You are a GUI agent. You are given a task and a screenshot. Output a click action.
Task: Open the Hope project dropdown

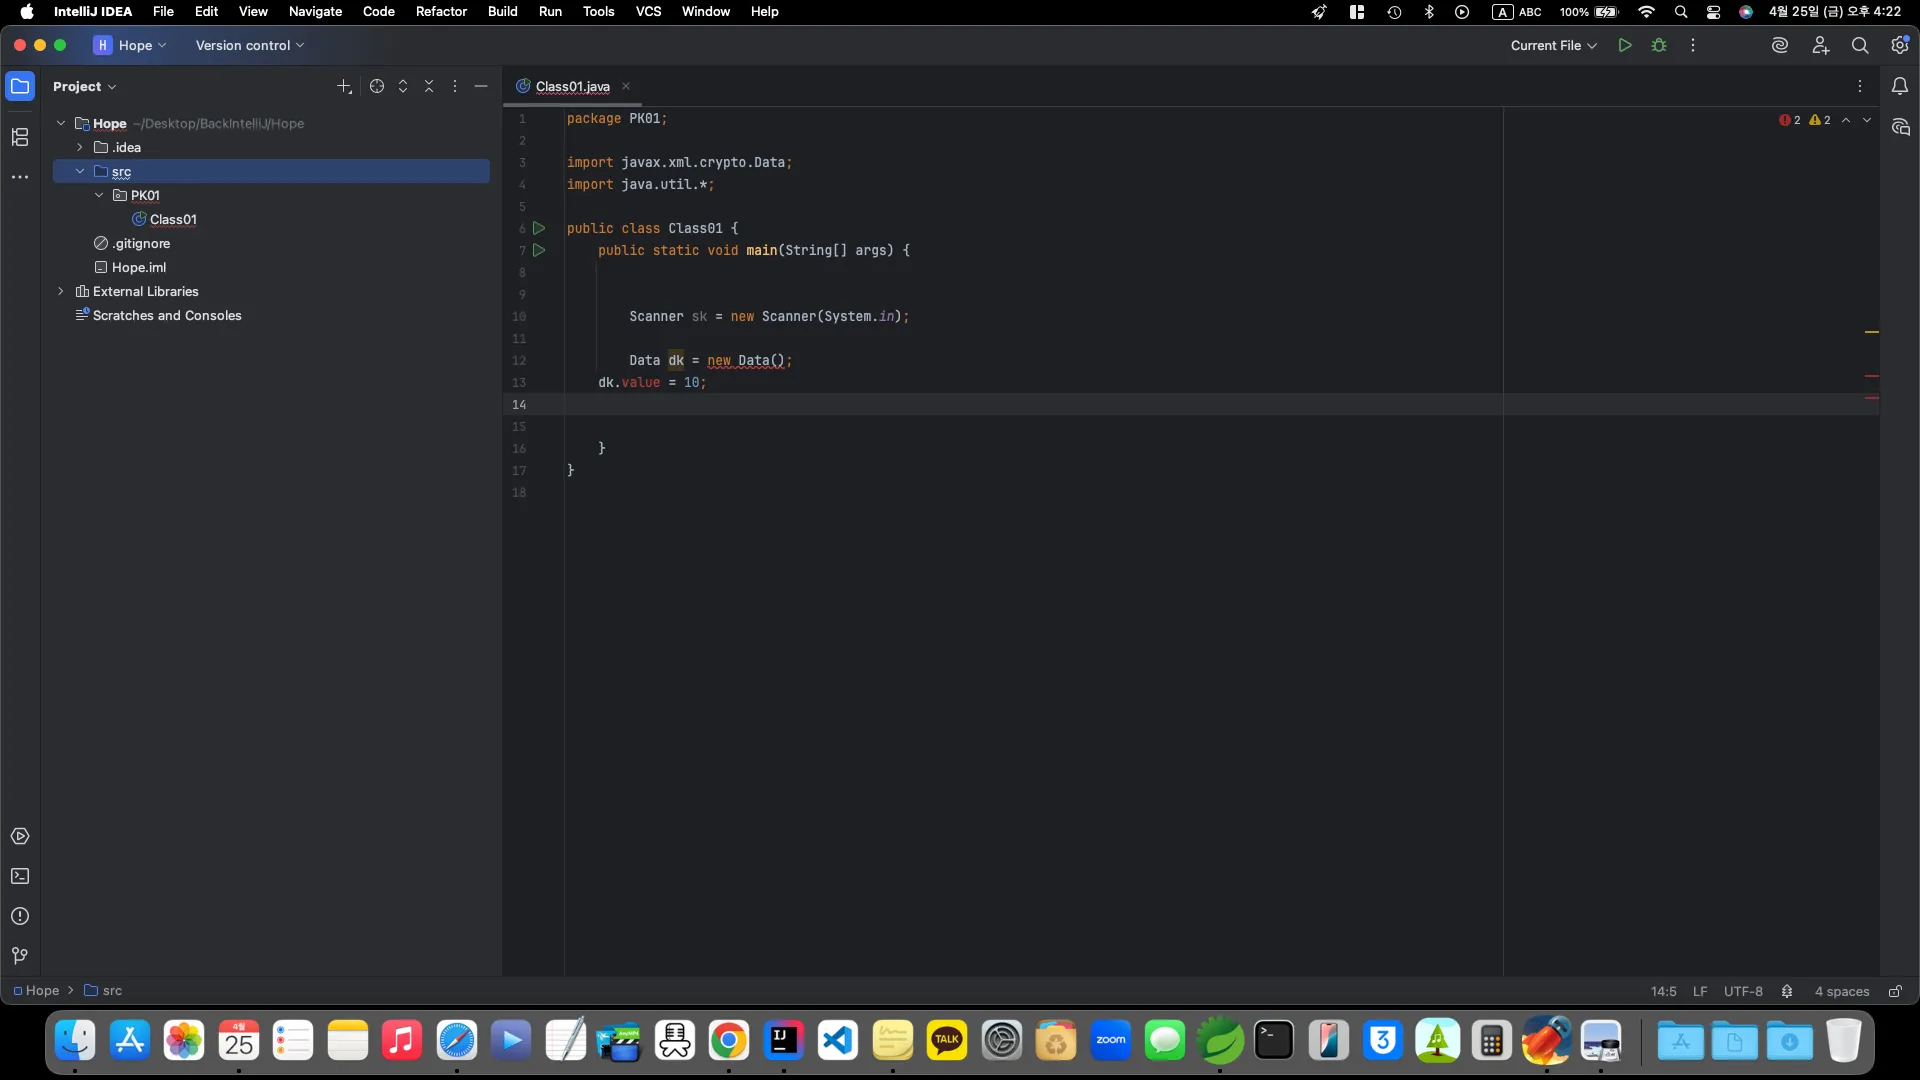[x=131, y=45]
